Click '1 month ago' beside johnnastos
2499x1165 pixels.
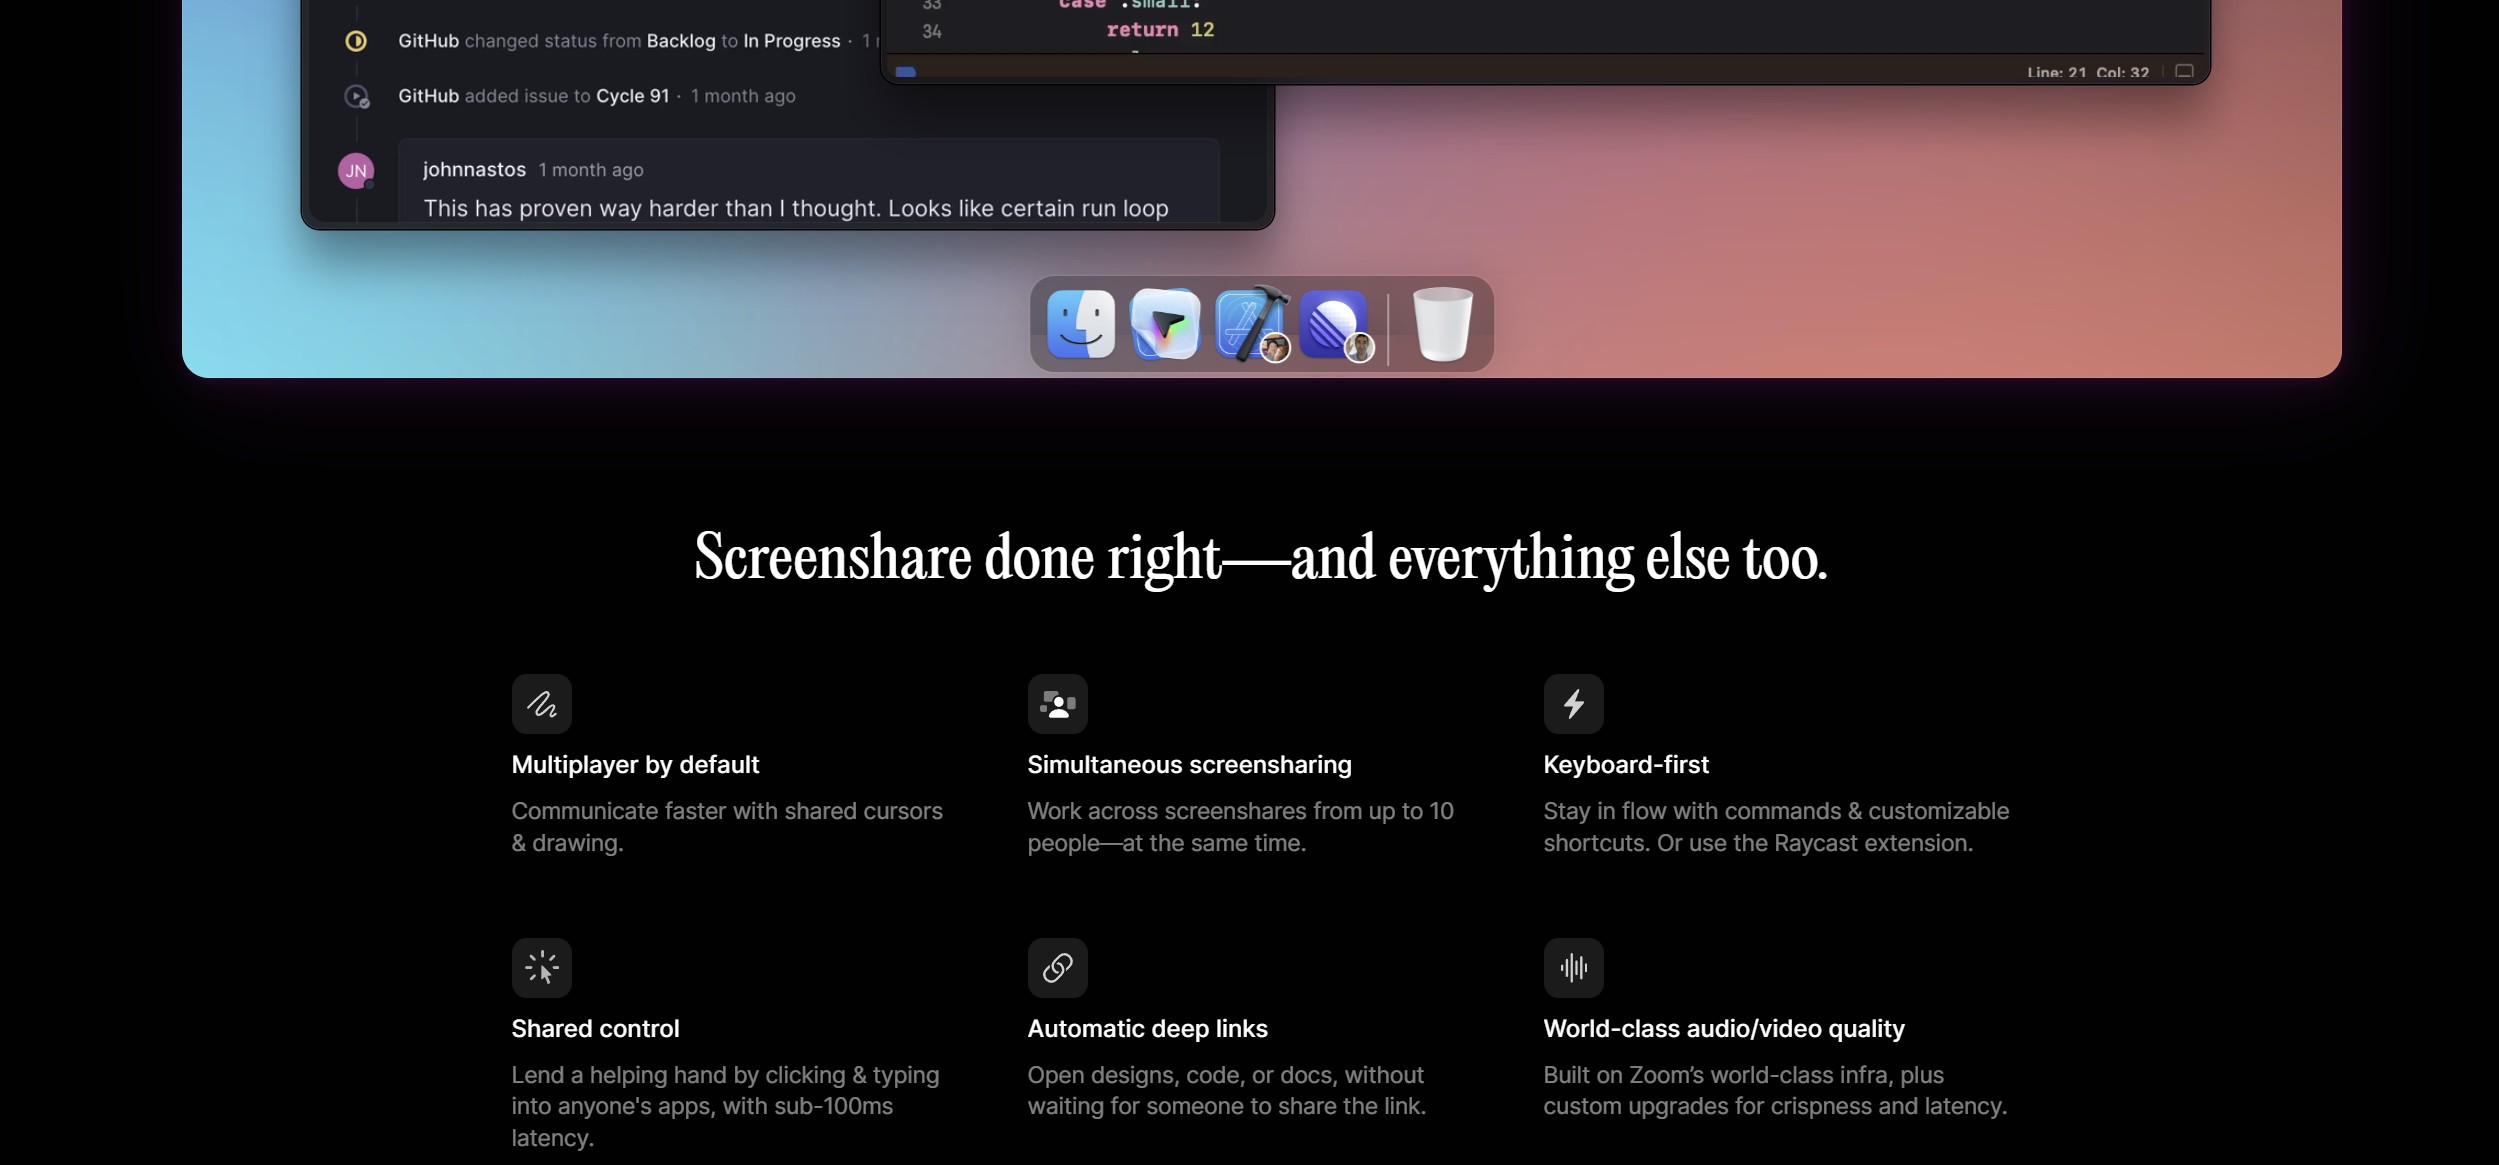[x=591, y=170]
